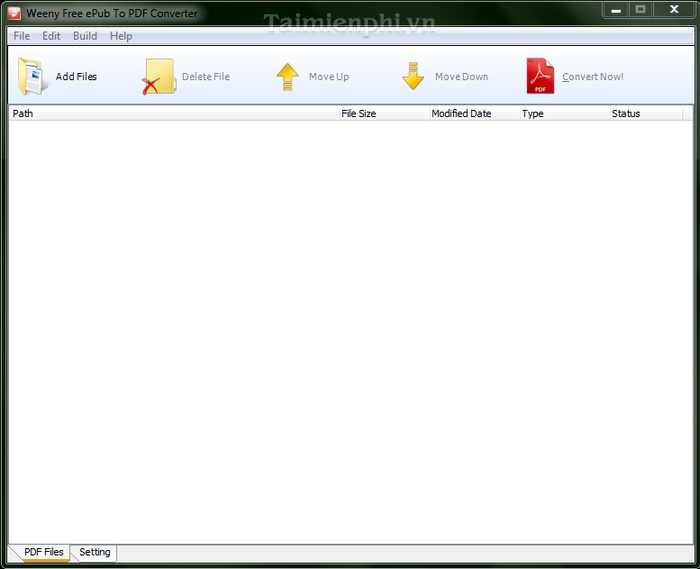The height and width of the screenshot is (569, 700).
Task: Close the Weeny converter window
Action: (x=674, y=9)
